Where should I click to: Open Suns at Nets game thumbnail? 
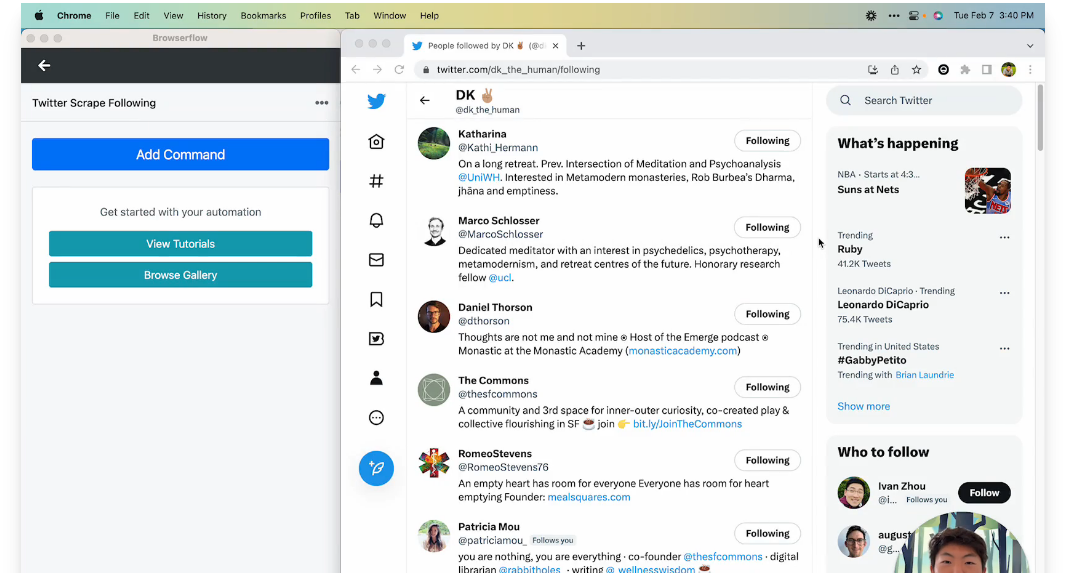[987, 191]
